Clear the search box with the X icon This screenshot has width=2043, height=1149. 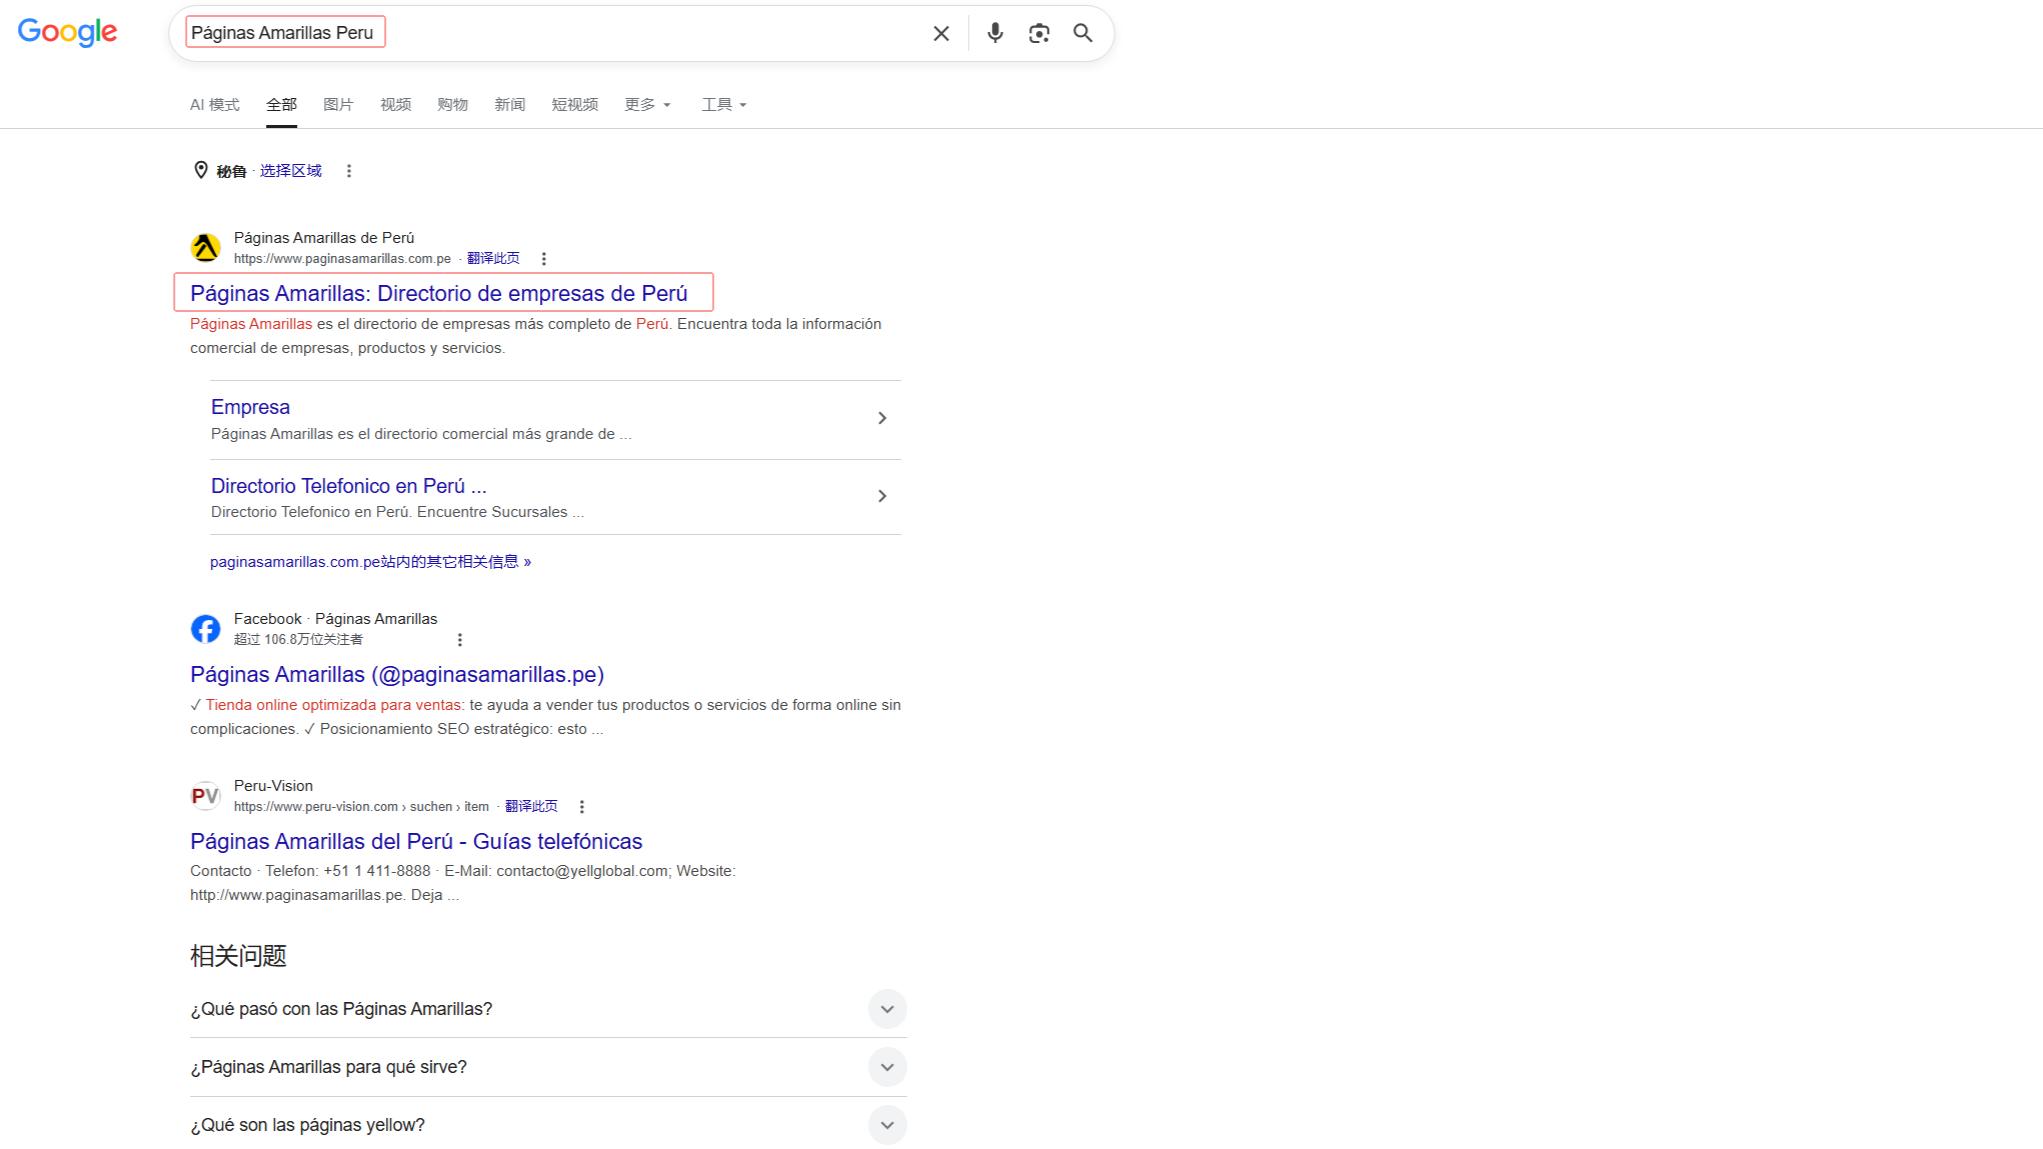pos(941,33)
